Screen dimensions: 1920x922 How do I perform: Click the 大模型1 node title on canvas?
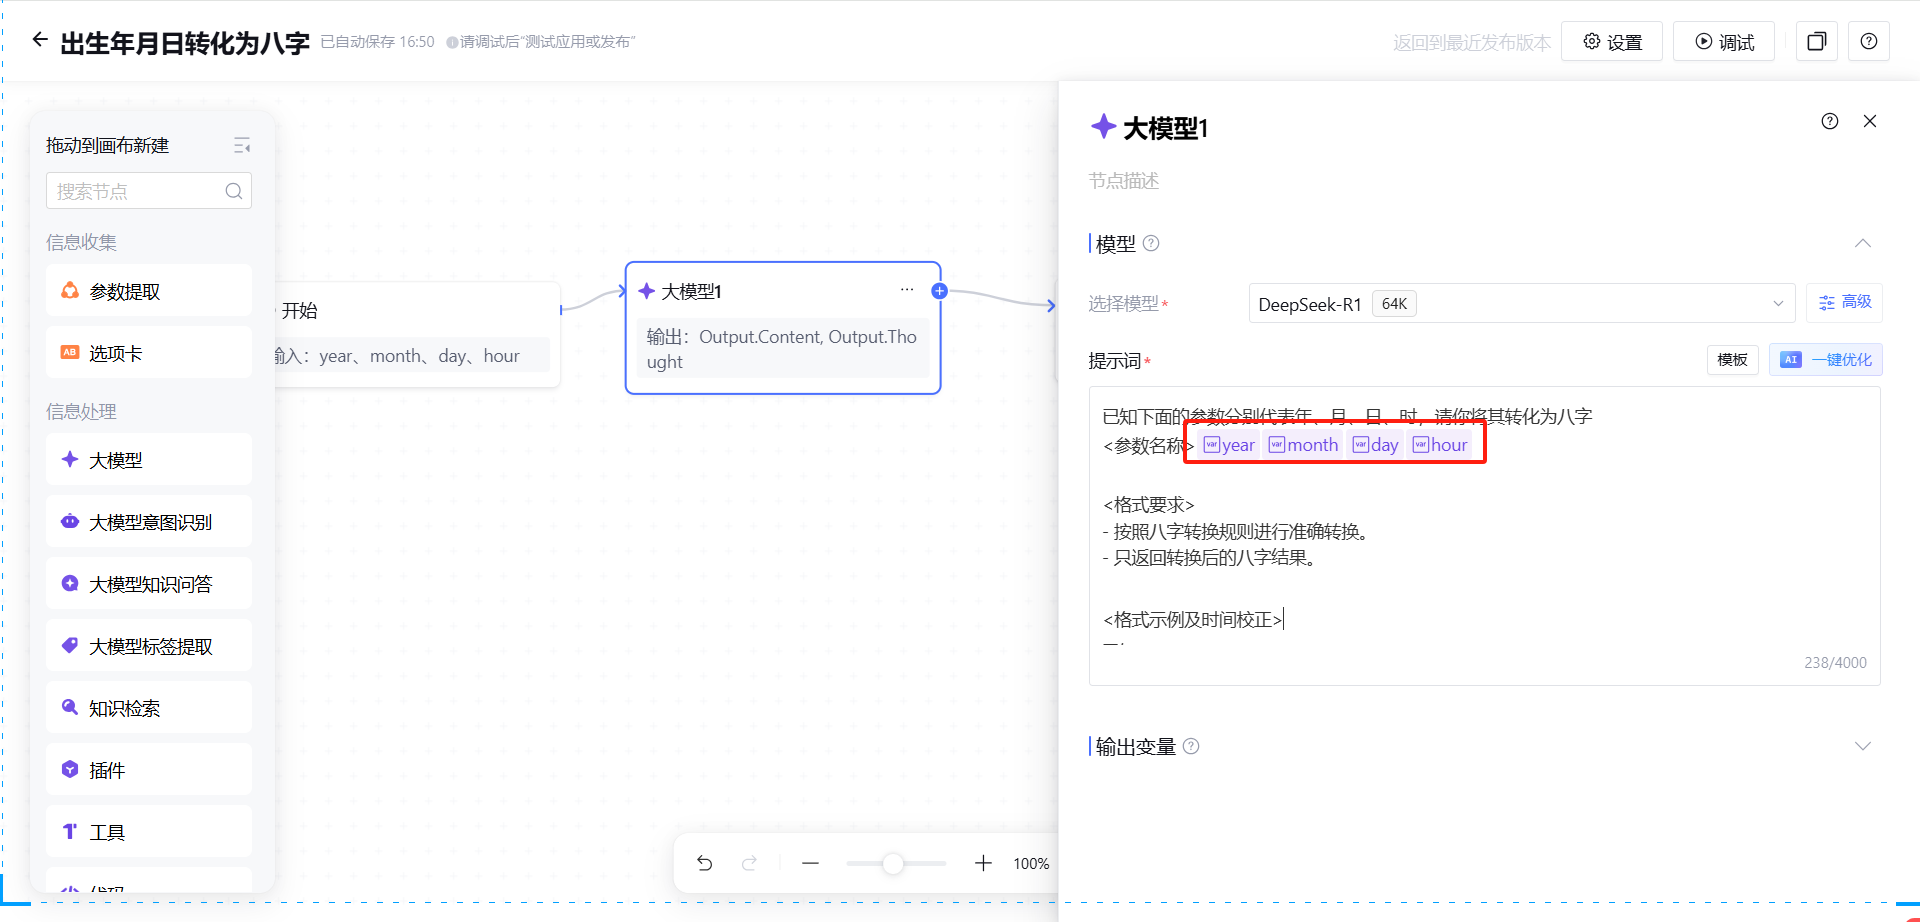click(x=691, y=291)
